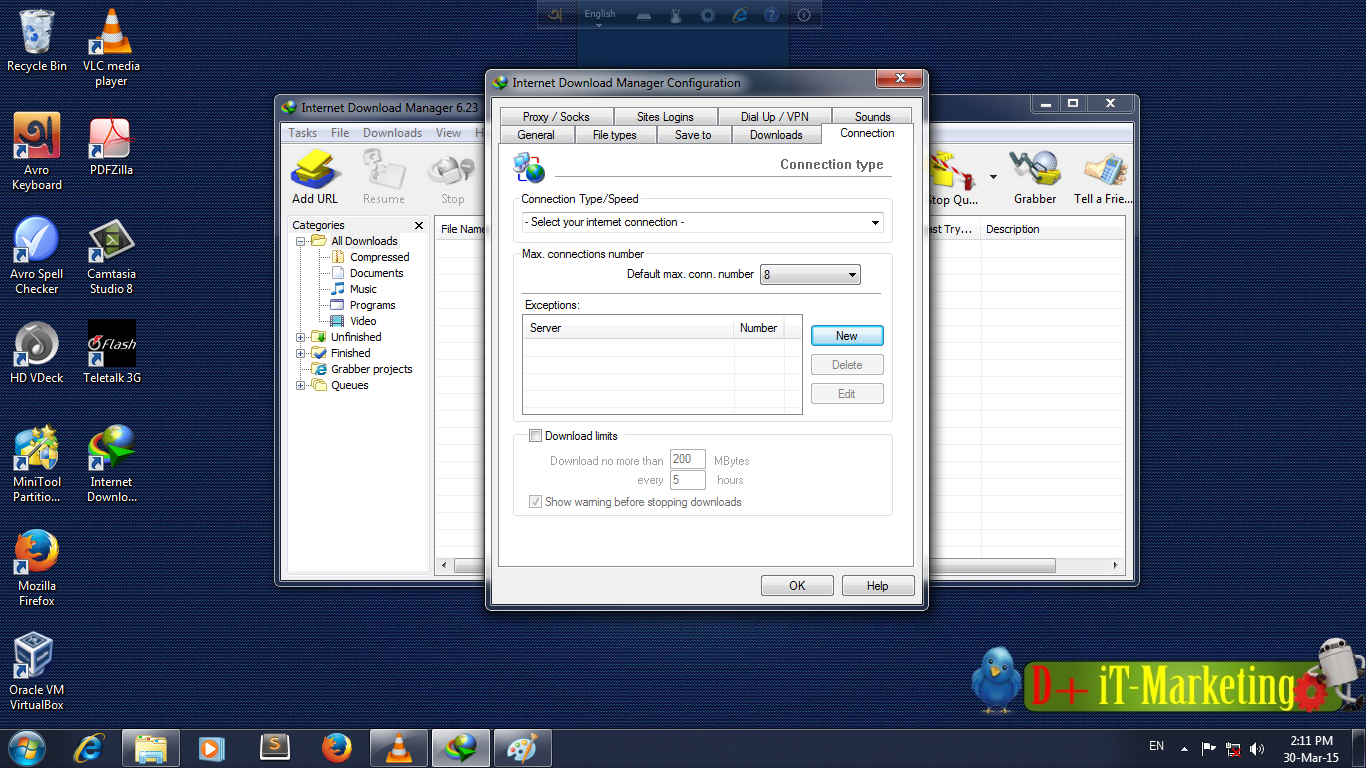Viewport: 1366px width, 768px height.
Task: Select the MiniTool Partition desktop icon
Action: pyautogui.click(x=37, y=464)
